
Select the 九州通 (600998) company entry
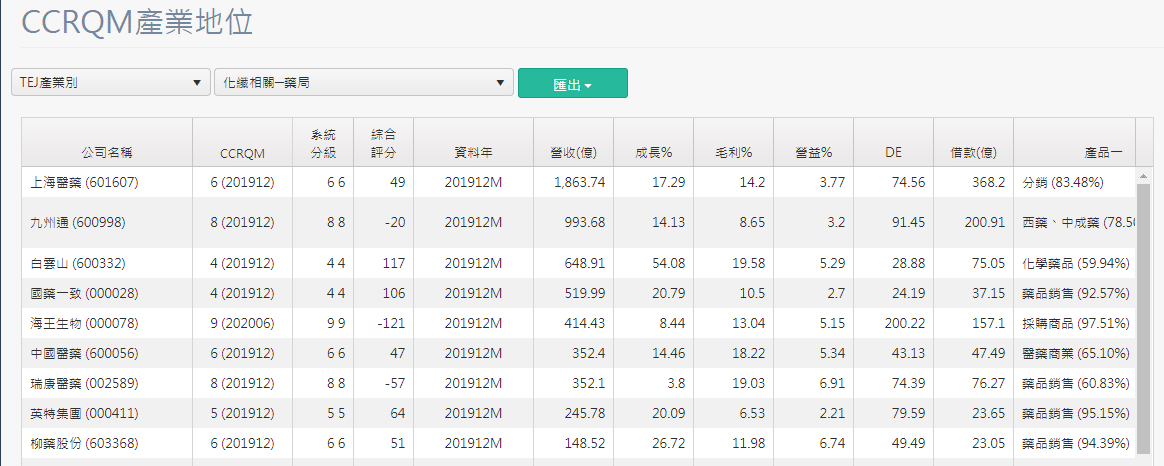(x=78, y=223)
